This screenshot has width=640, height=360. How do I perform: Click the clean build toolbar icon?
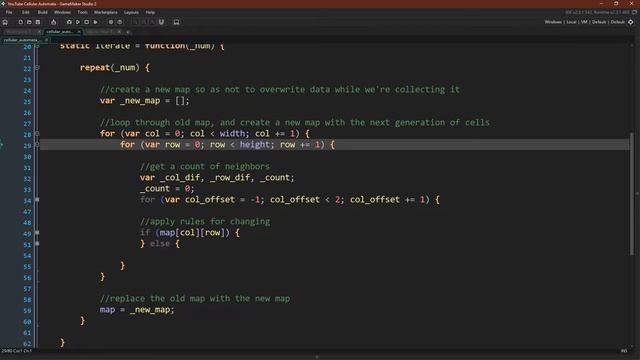pos(96,22)
